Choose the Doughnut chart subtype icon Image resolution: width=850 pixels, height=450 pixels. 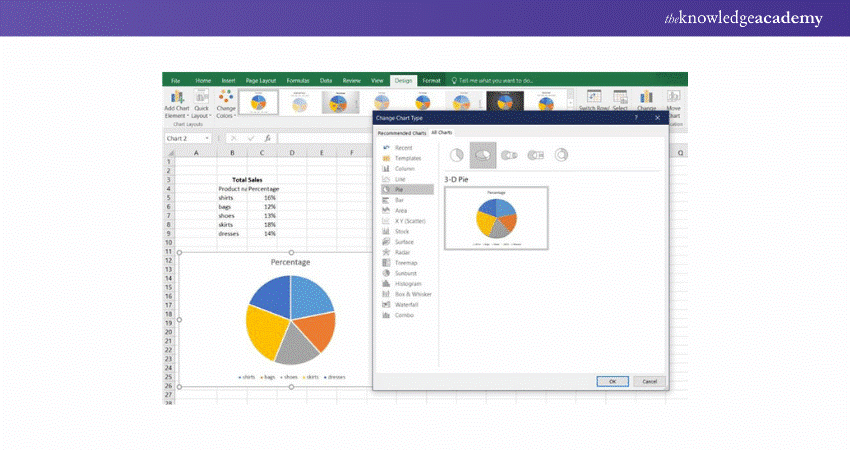click(x=561, y=155)
